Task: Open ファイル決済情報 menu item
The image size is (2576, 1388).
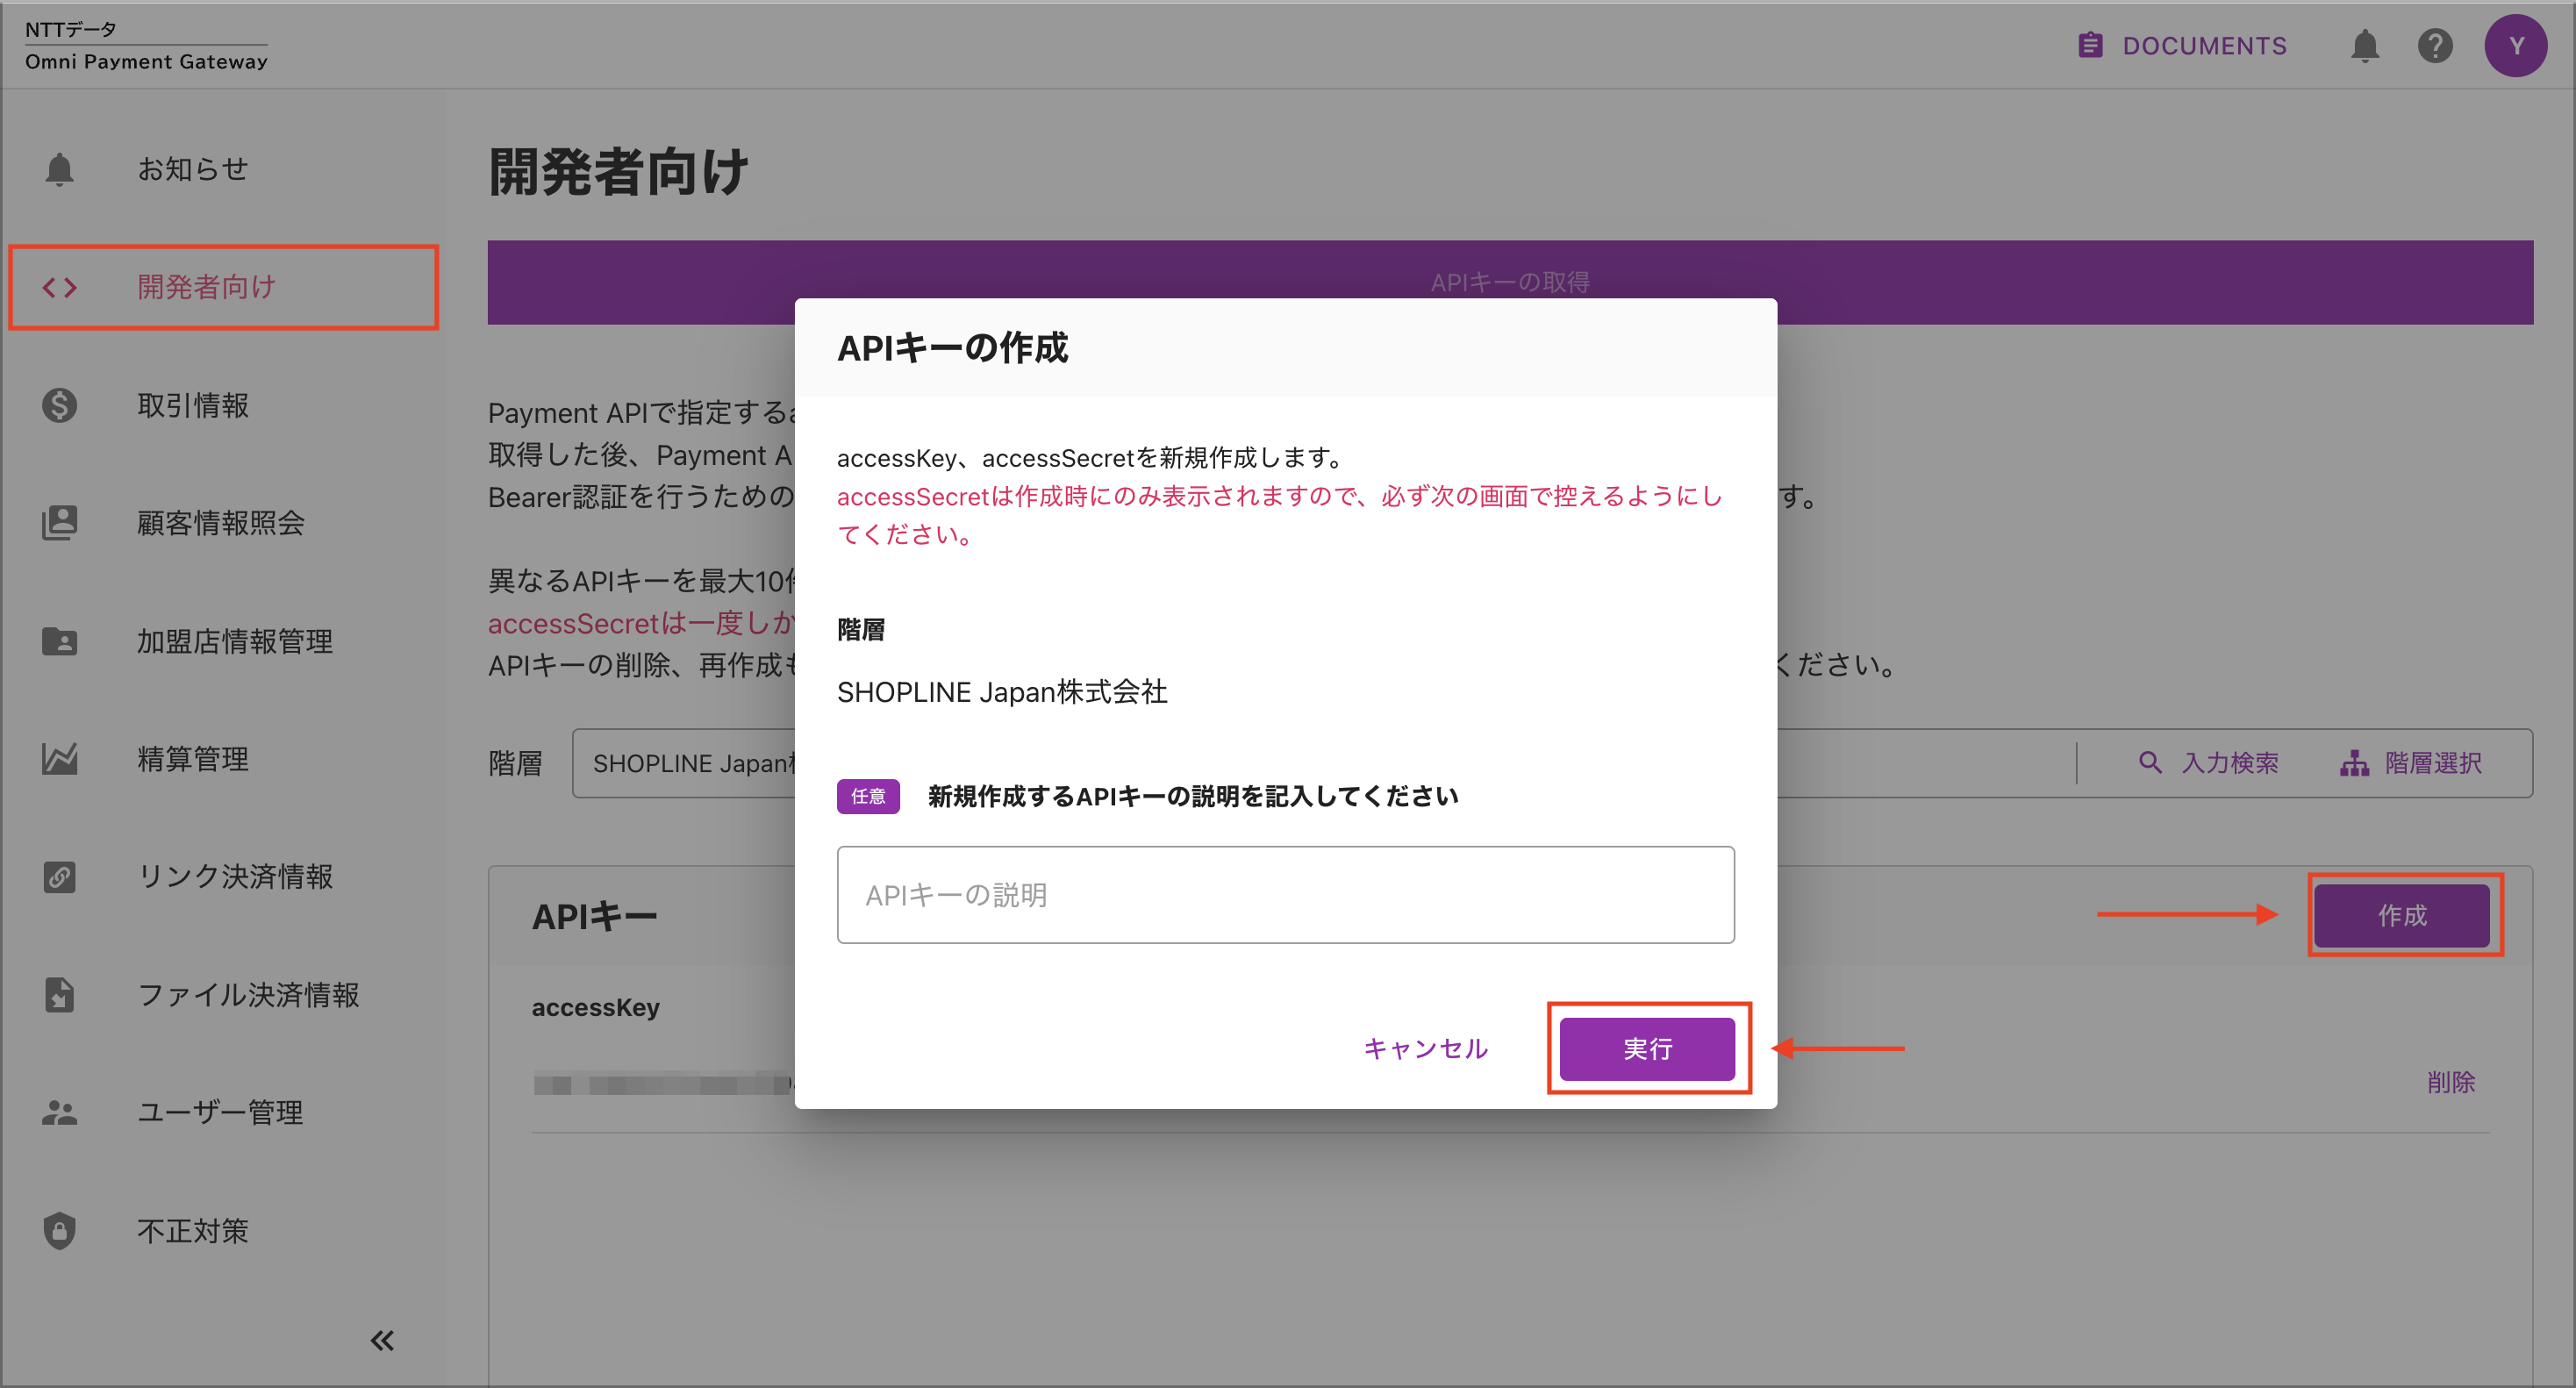Action: click(x=223, y=995)
